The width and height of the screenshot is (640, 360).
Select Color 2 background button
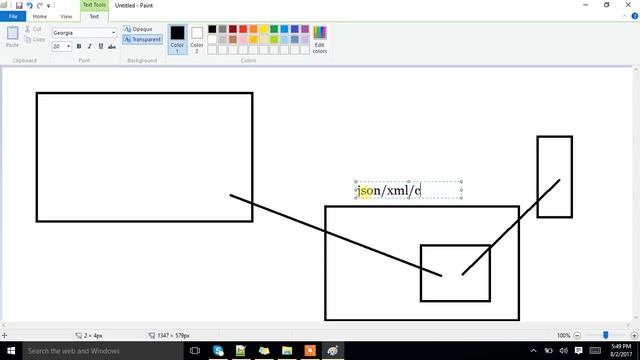197,39
